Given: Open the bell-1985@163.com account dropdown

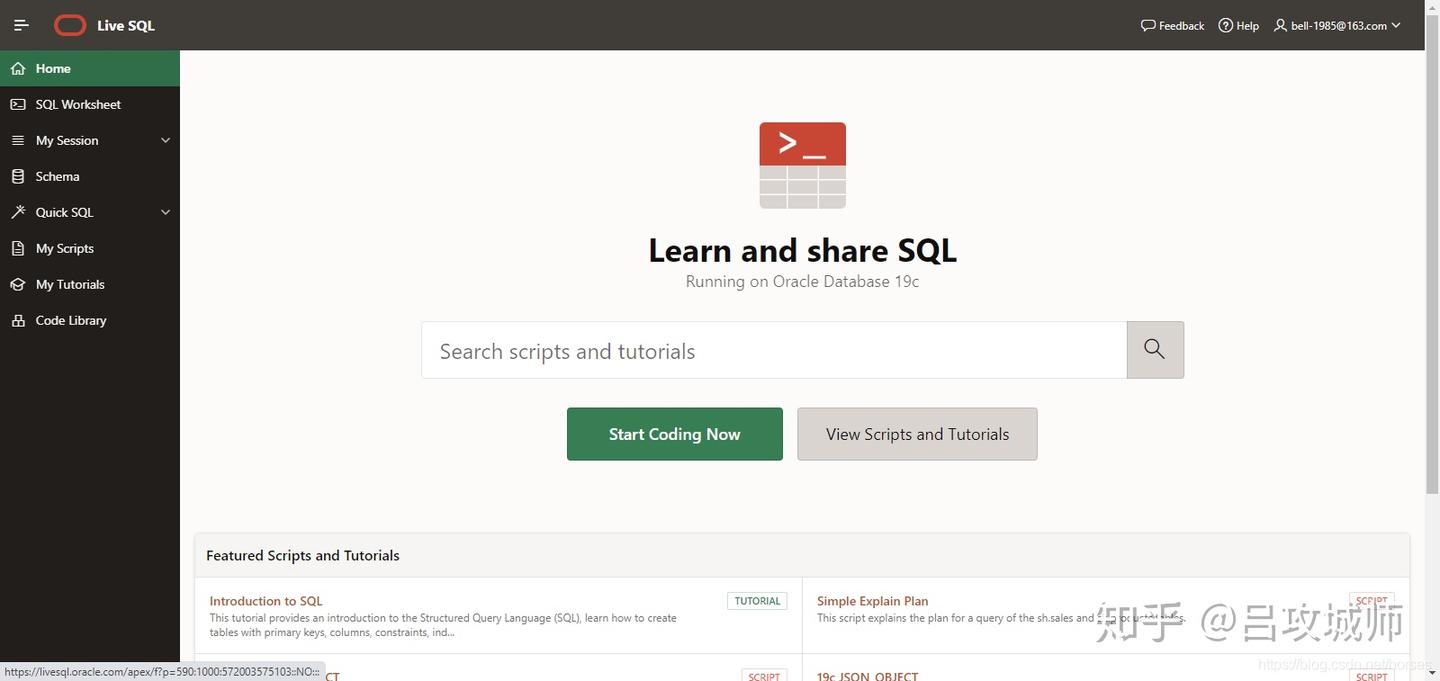Looking at the screenshot, I should [1337, 25].
